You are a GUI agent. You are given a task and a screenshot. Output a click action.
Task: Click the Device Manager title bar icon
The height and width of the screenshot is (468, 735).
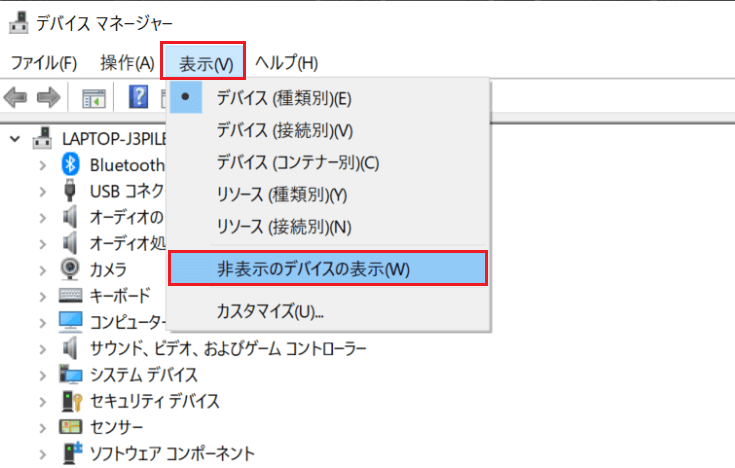(19, 23)
